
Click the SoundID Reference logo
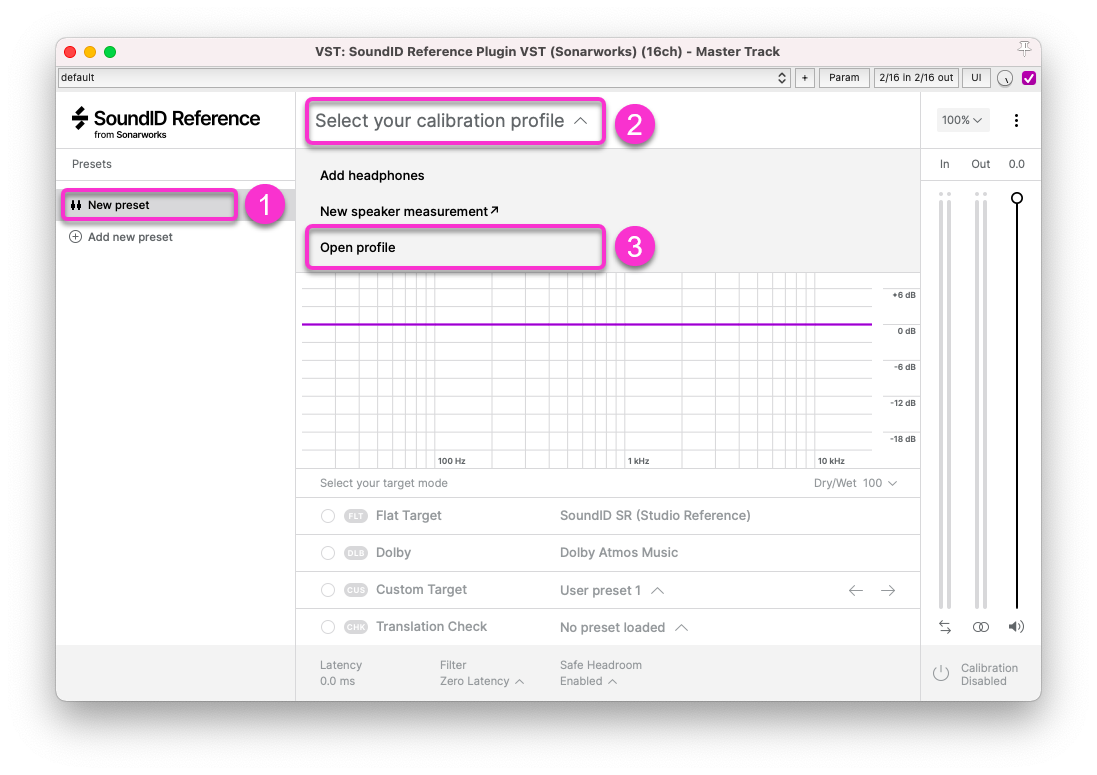[x=166, y=122]
